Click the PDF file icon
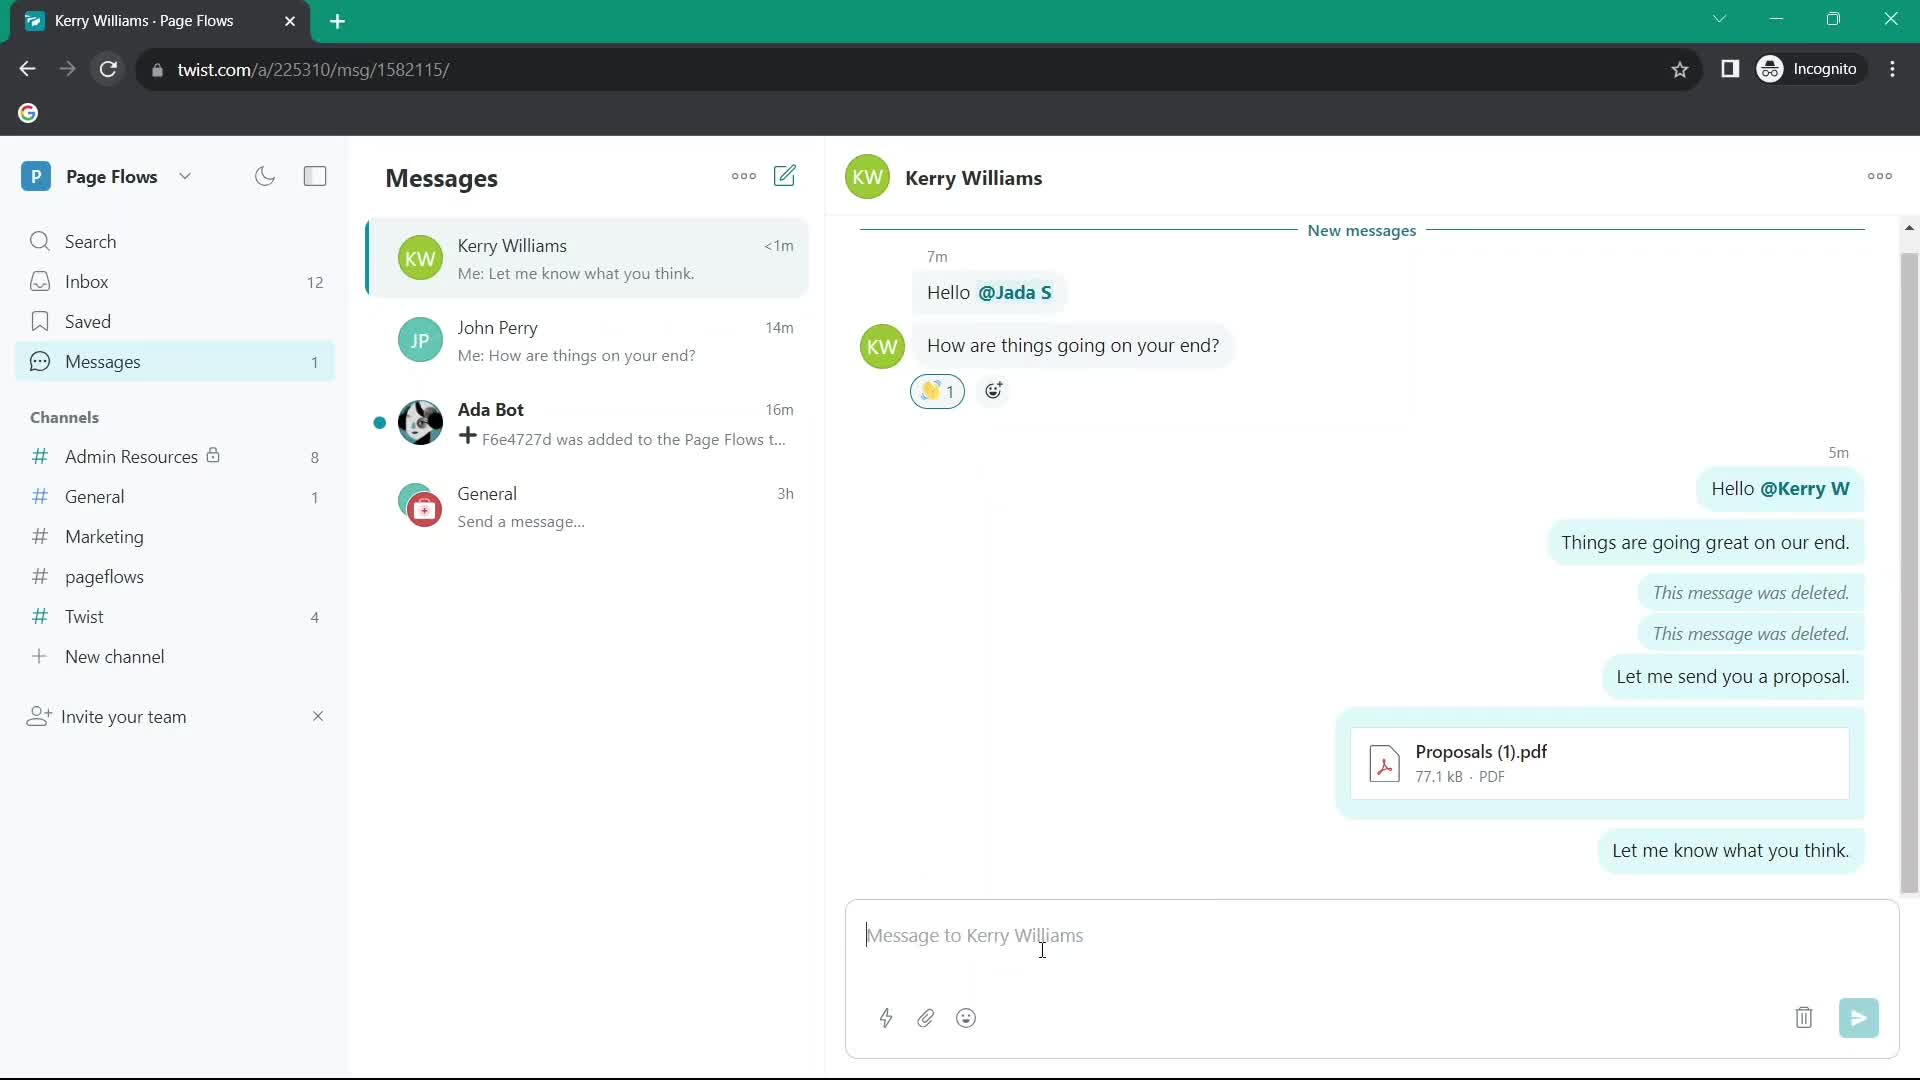The width and height of the screenshot is (1920, 1080). coord(1384,764)
